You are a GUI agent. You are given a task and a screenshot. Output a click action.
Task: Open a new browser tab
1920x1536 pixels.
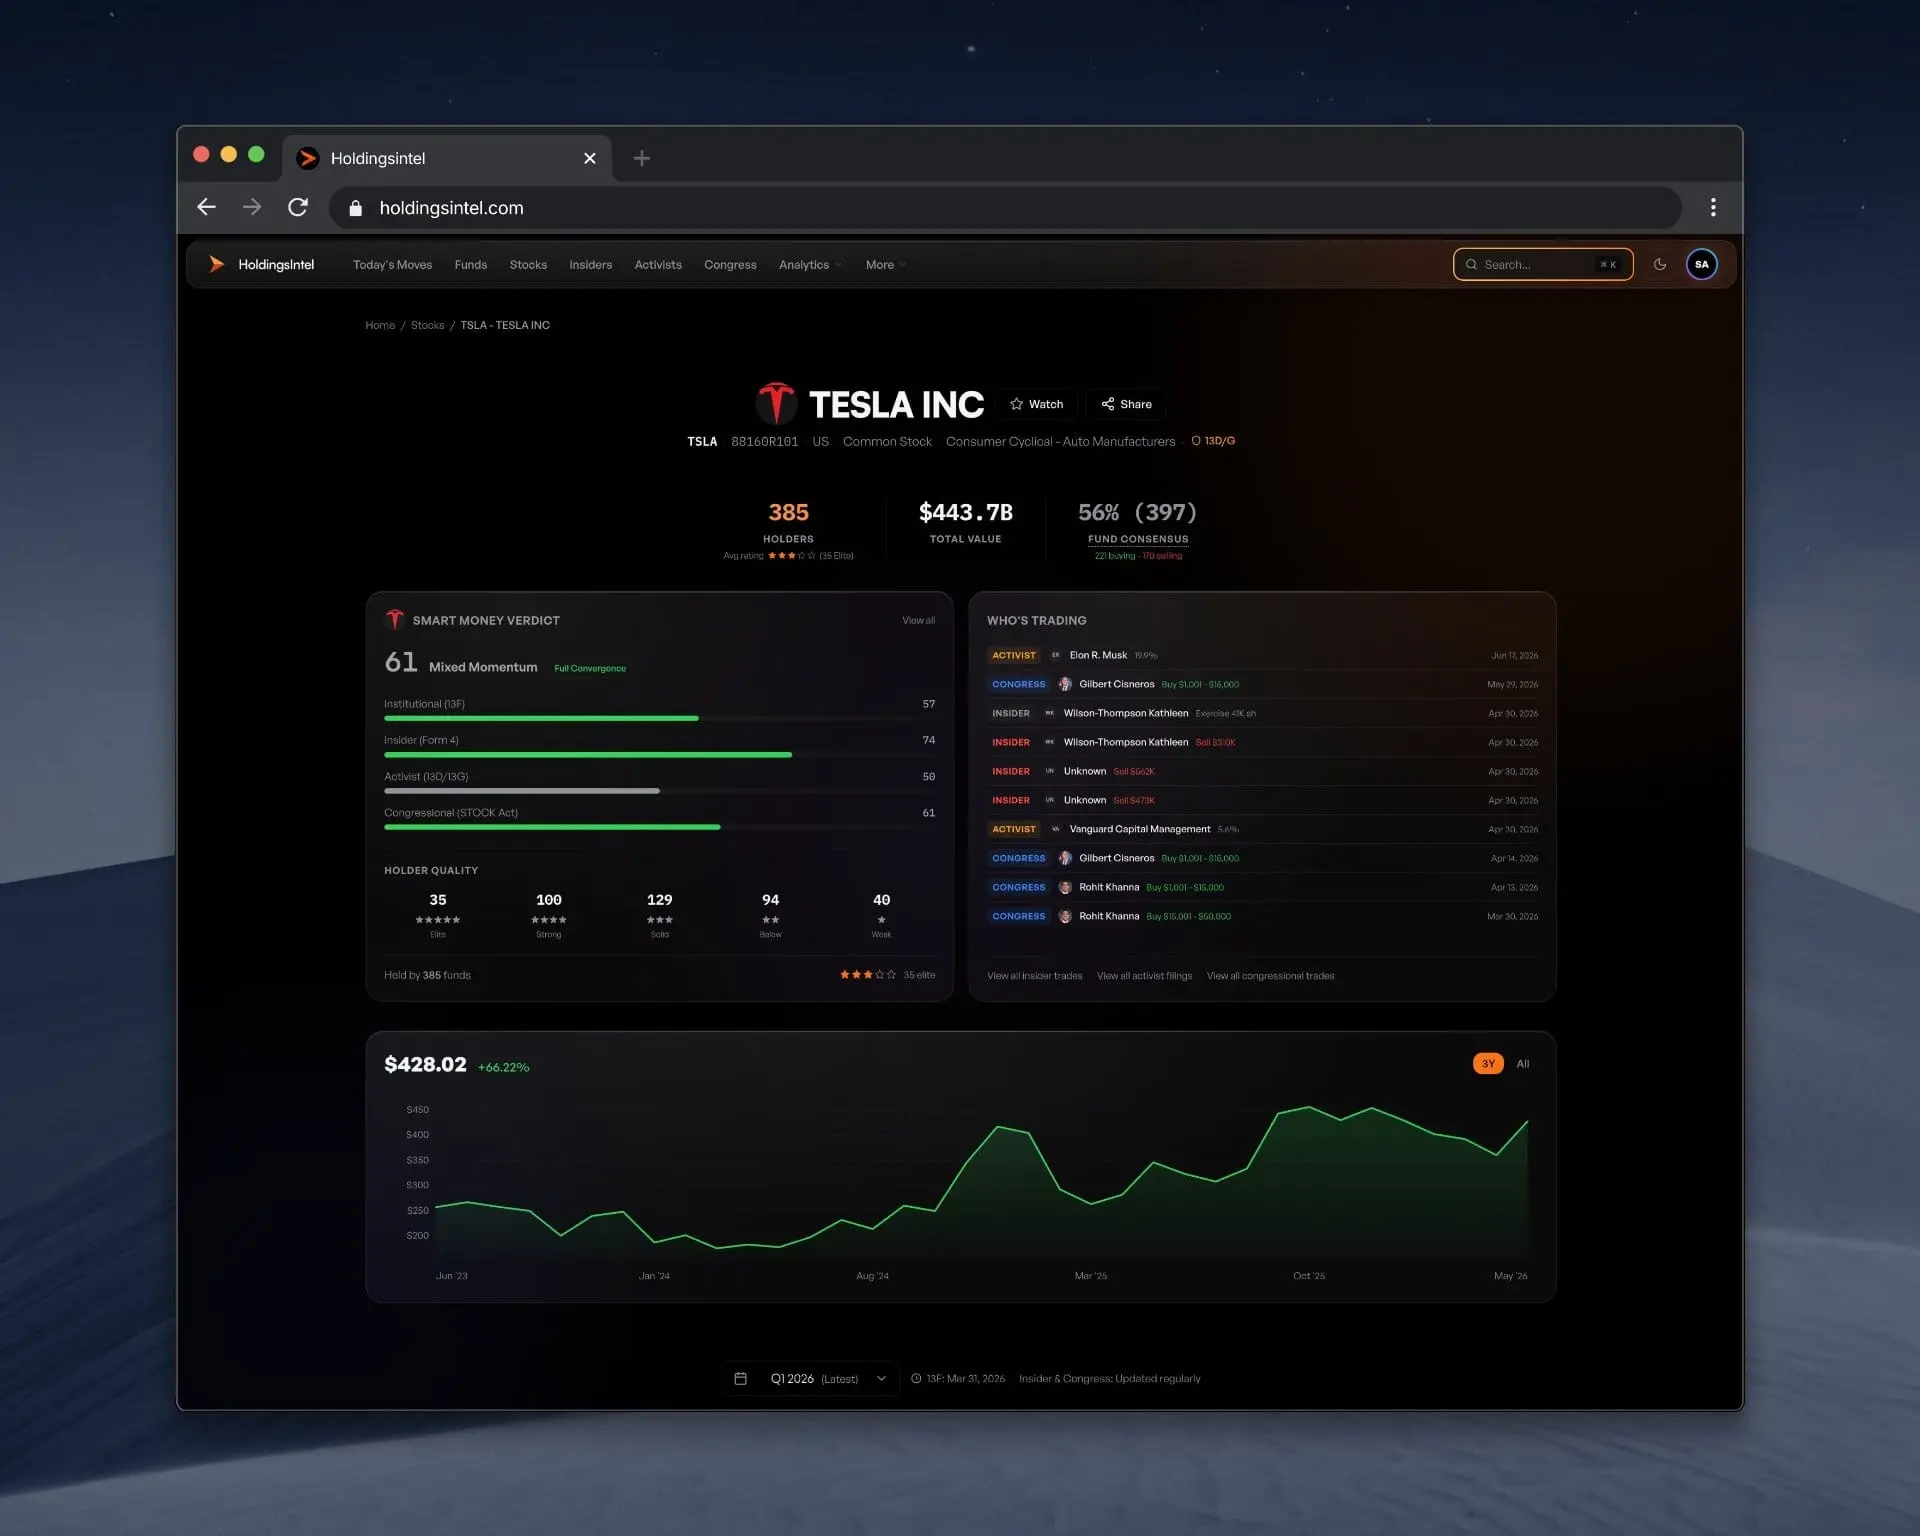pyautogui.click(x=642, y=158)
